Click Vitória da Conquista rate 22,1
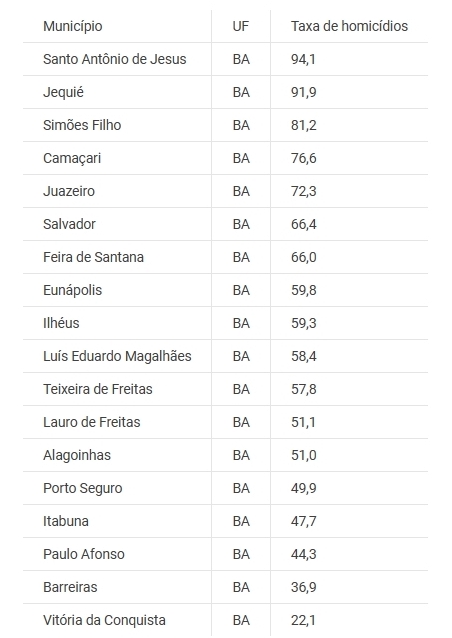Screen dimensions: 452x638 303,620
